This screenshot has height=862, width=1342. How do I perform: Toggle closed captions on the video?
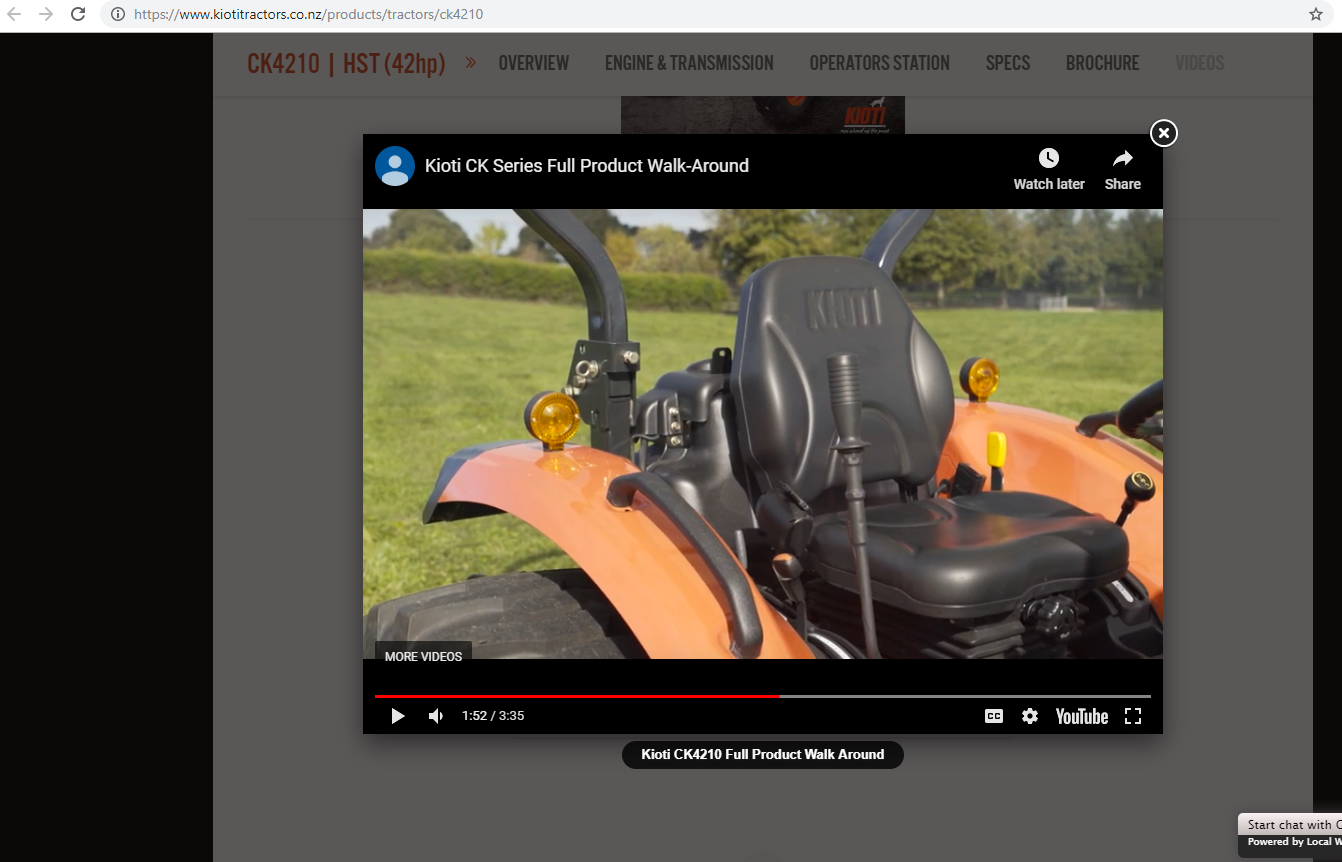(x=993, y=716)
